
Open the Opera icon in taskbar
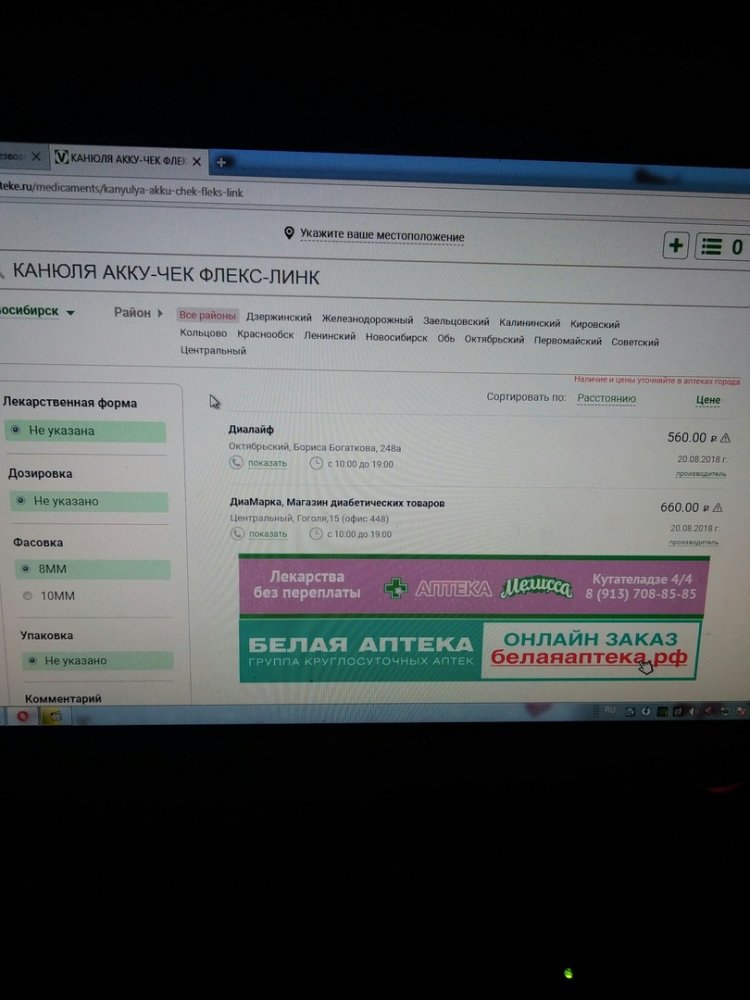coord(22,715)
